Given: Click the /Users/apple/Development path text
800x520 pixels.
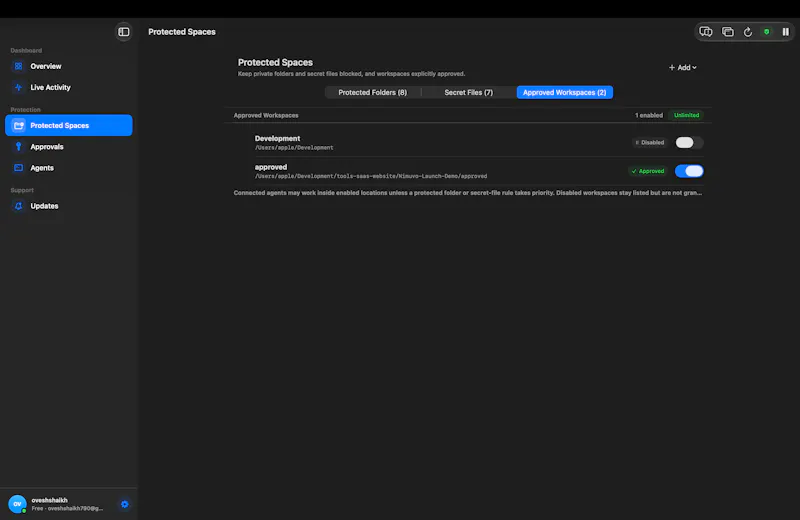Looking at the screenshot, I should pyautogui.click(x=294, y=147).
